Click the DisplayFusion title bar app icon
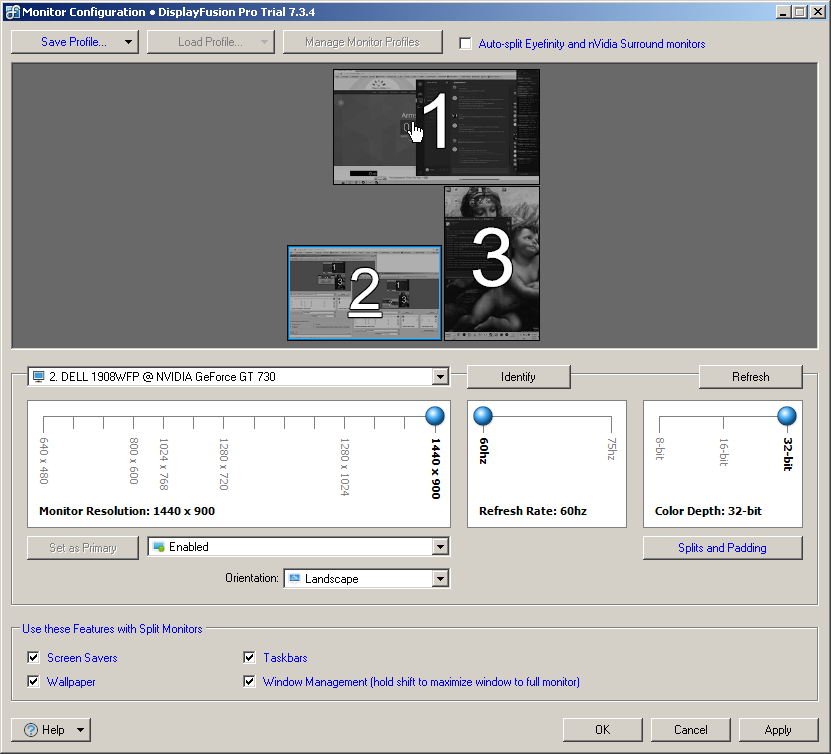 click(12, 11)
